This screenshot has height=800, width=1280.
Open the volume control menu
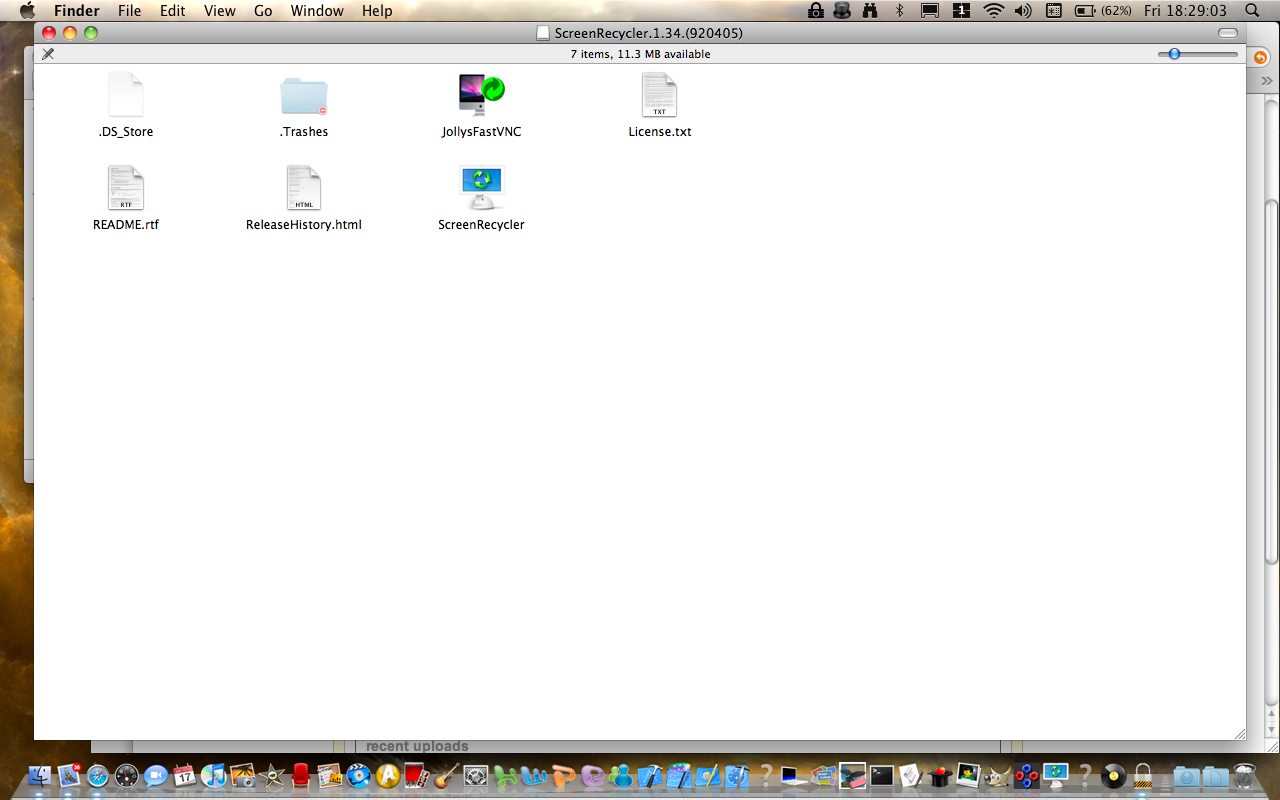coord(1023,11)
